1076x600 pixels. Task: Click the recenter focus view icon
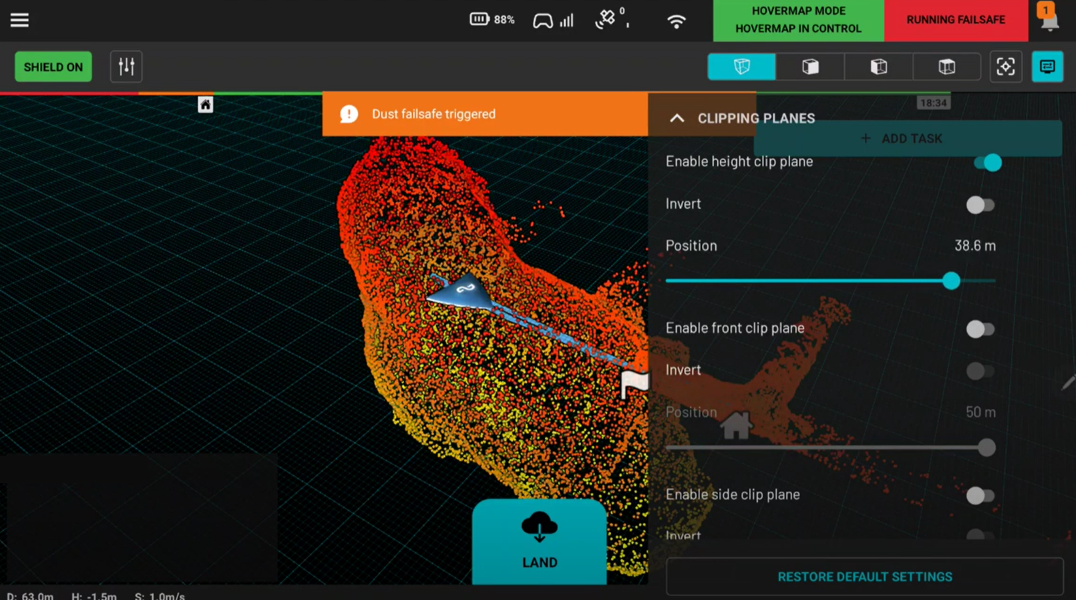[x=1005, y=67]
